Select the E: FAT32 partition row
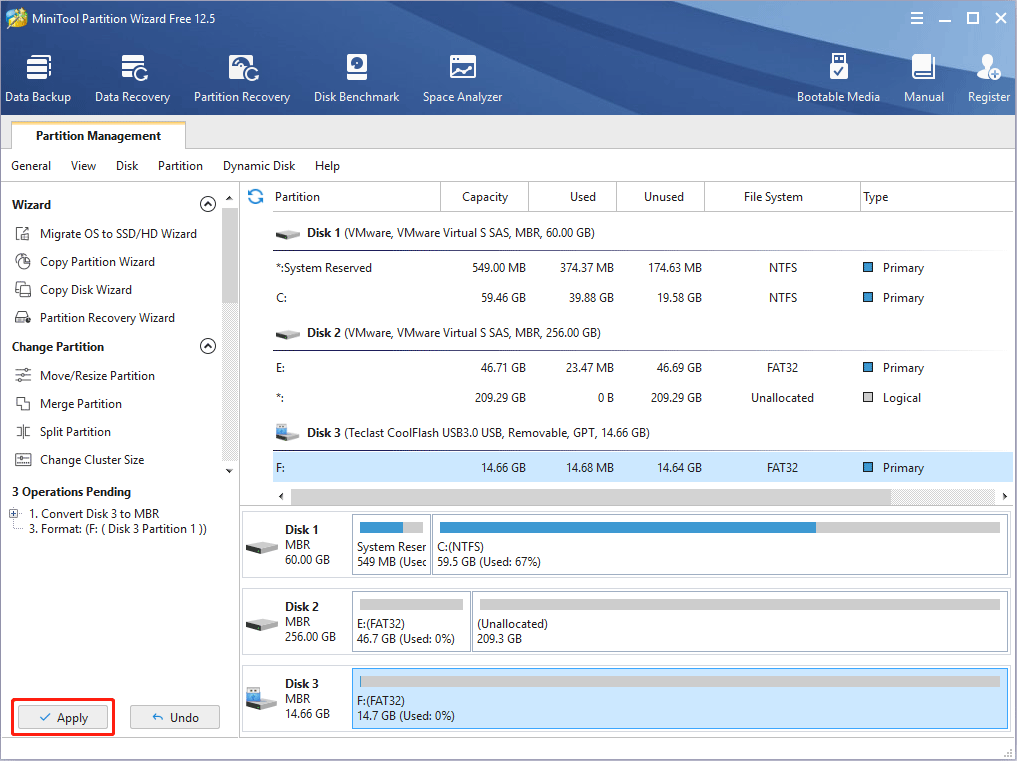Viewport: 1017px width, 761px height. coord(642,368)
